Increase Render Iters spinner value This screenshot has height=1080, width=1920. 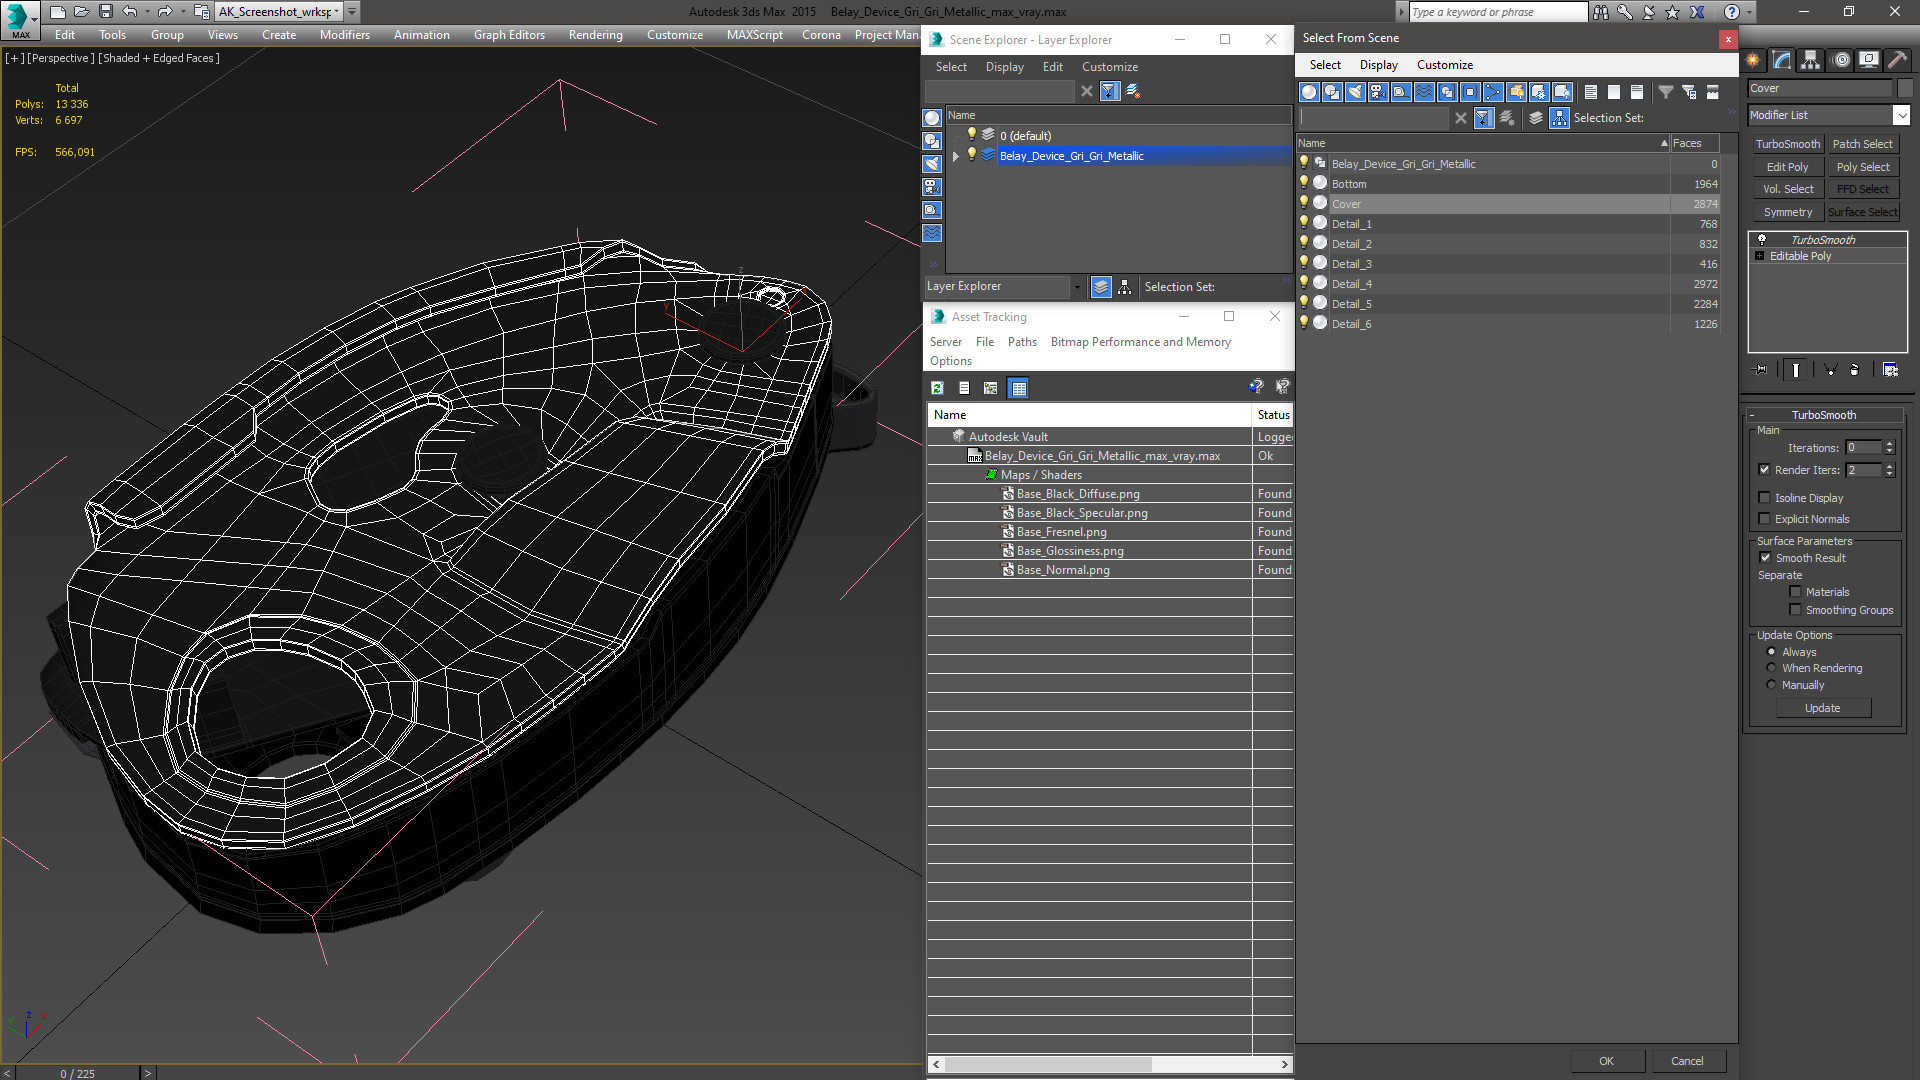click(x=1889, y=466)
